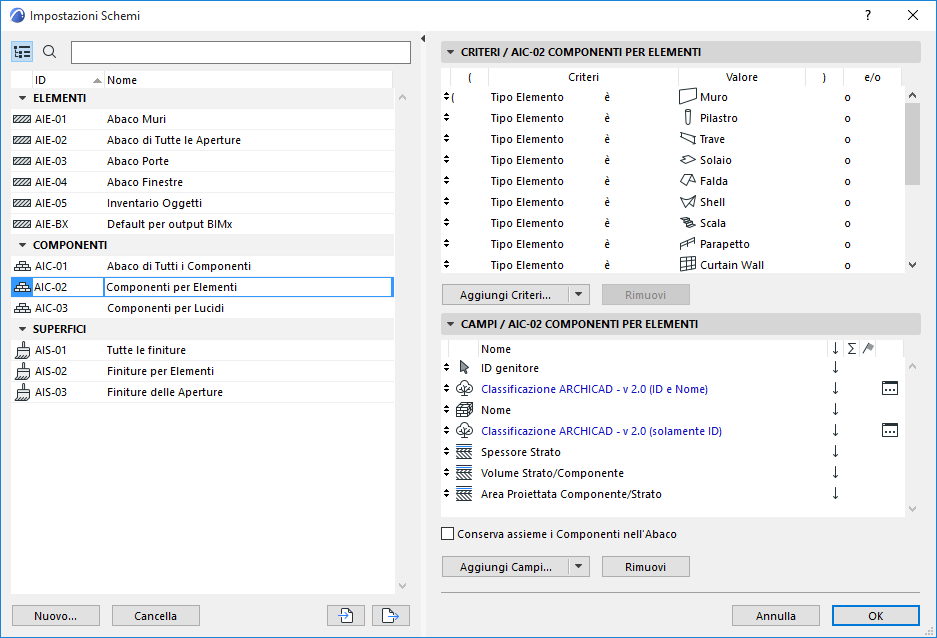
Task: Collapse the CRITERI panel
Action: [x=451, y=52]
